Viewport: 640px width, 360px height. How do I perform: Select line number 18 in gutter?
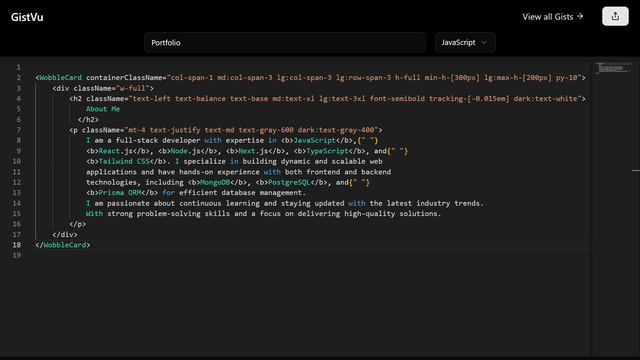click(16, 245)
